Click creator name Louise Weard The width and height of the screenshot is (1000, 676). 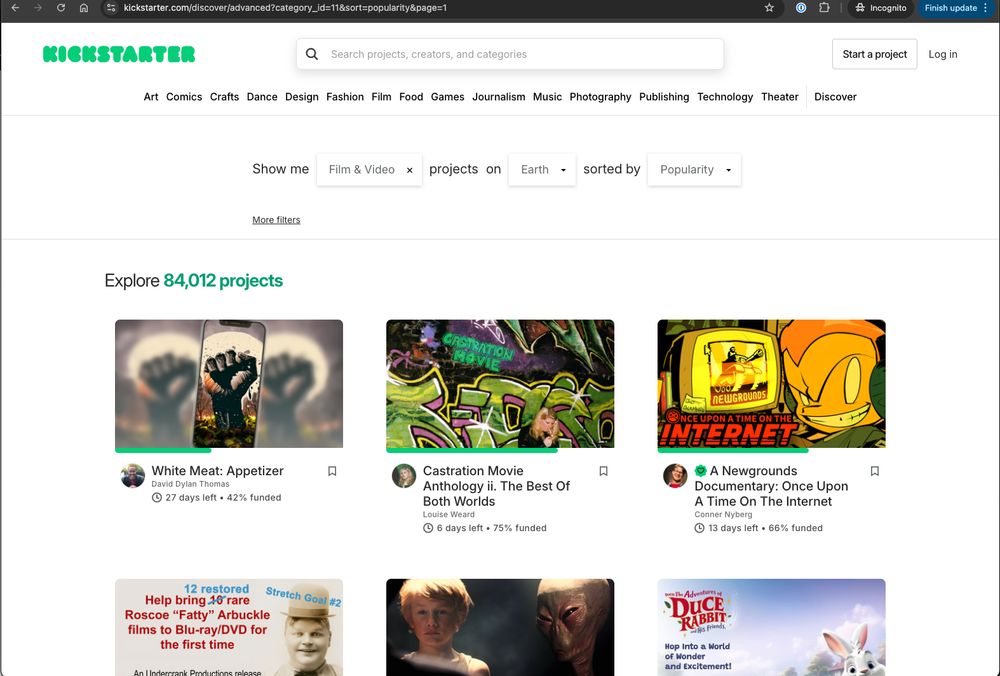point(448,515)
